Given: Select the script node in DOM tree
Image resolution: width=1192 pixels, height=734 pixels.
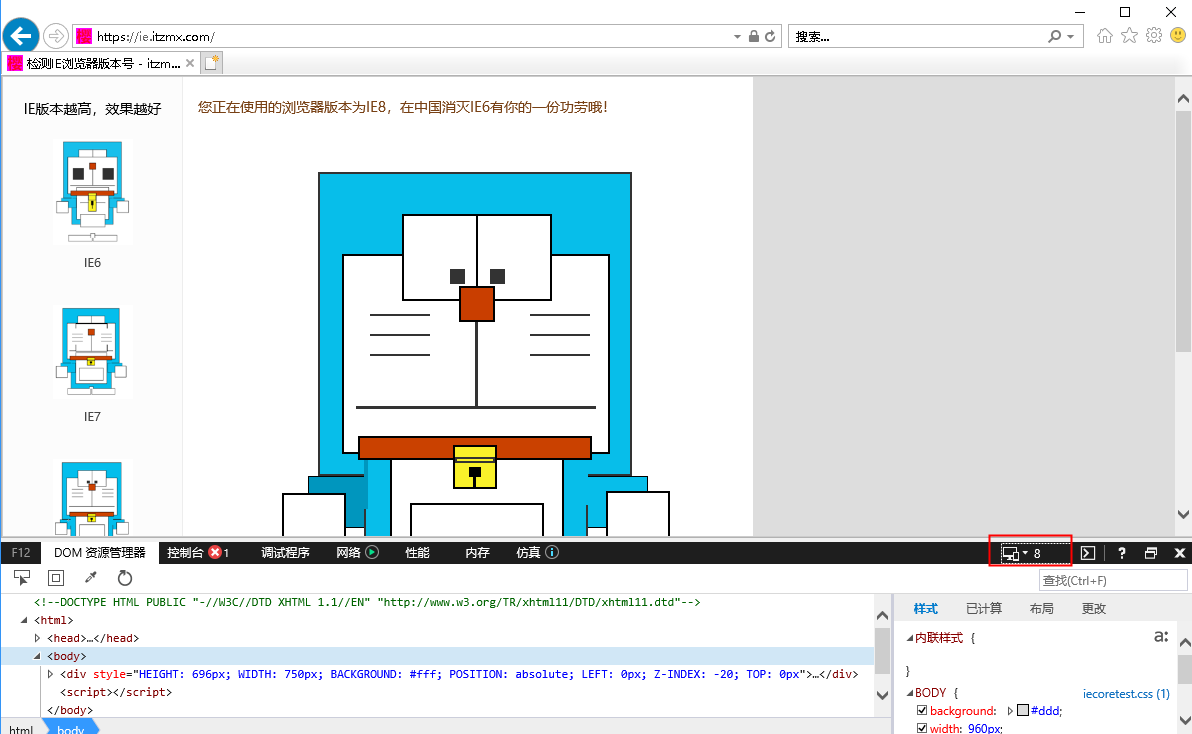Looking at the screenshot, I should (116, 692).
